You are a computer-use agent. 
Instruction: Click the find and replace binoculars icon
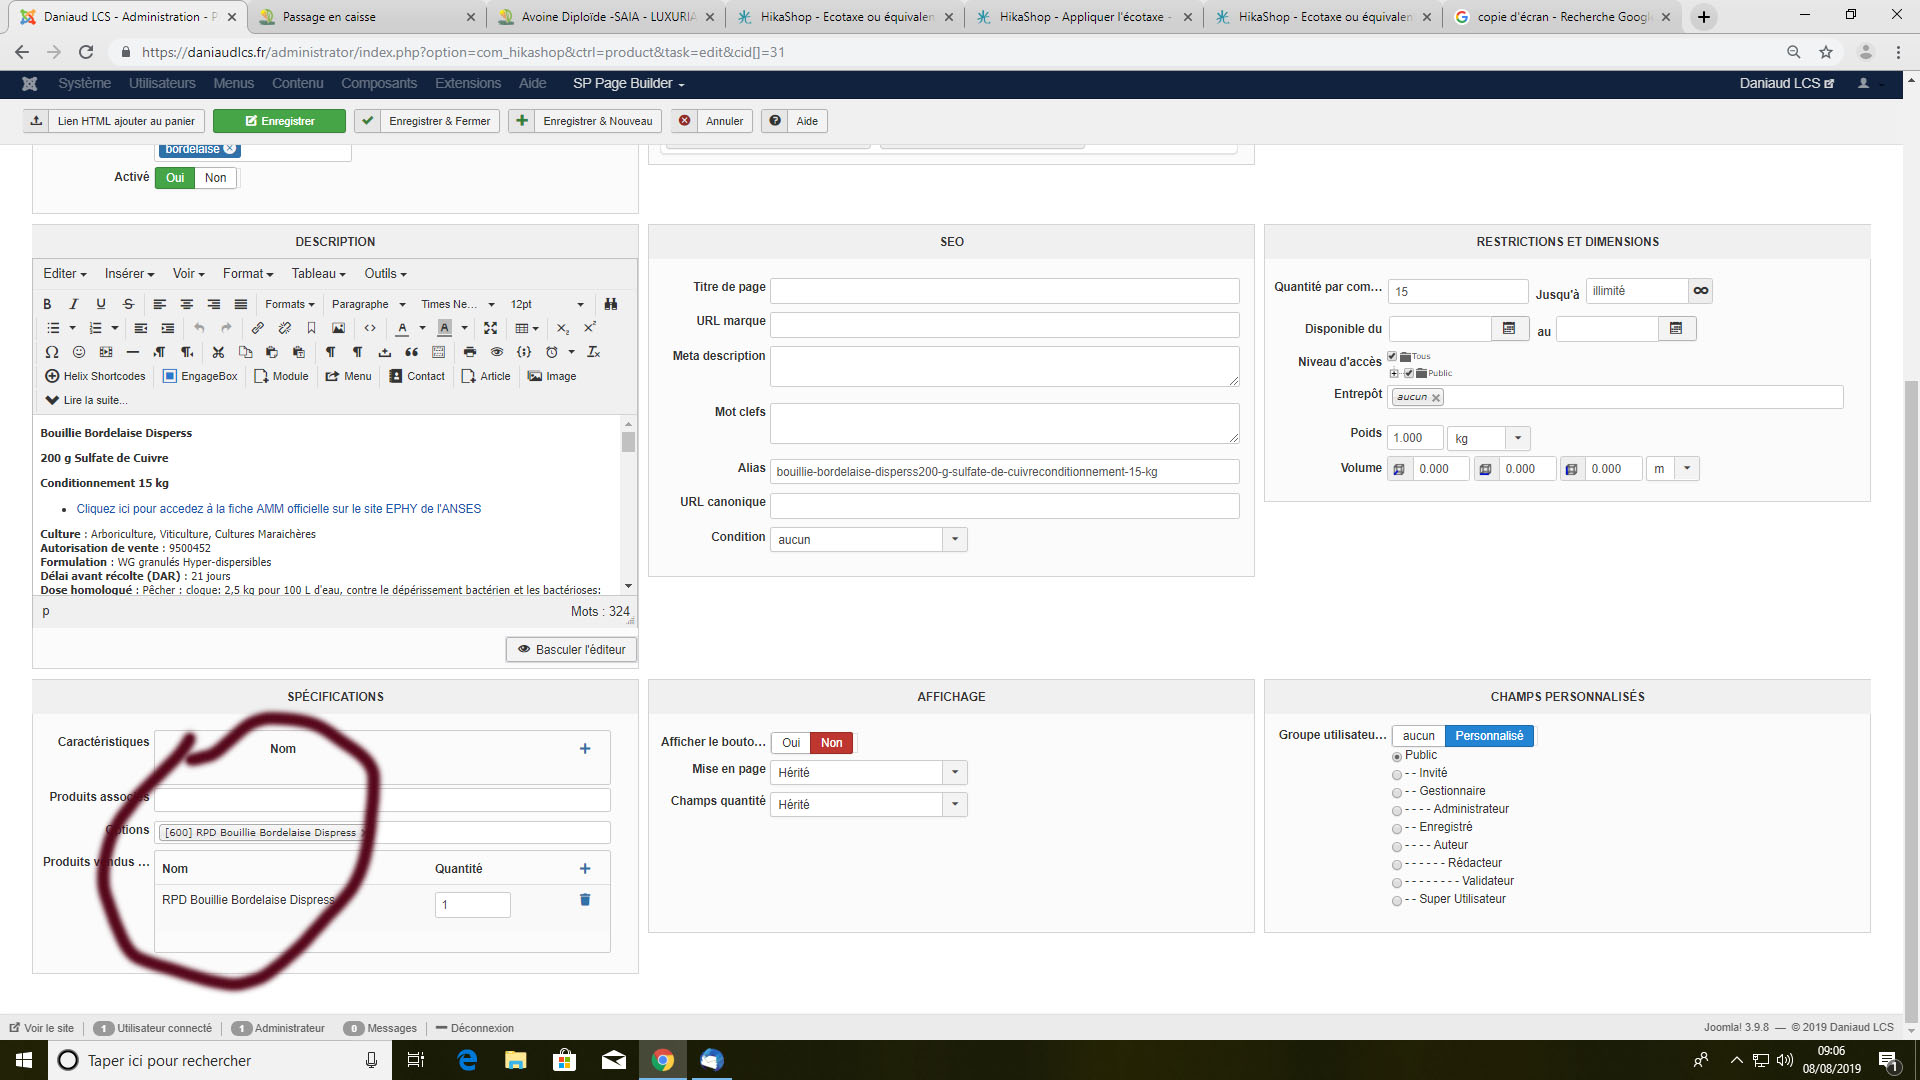point(611,304)
